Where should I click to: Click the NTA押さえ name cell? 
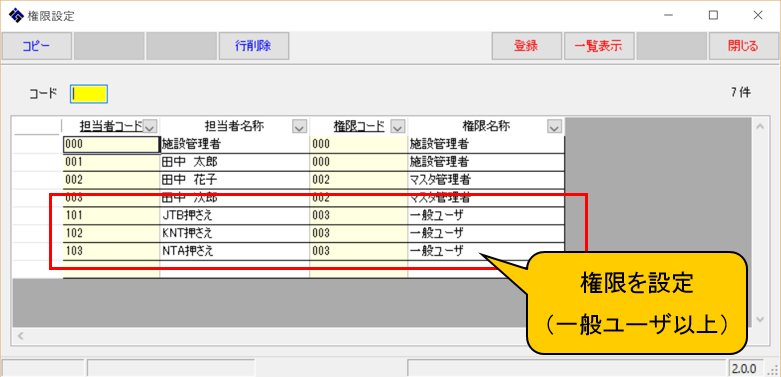tap(235, 251)
